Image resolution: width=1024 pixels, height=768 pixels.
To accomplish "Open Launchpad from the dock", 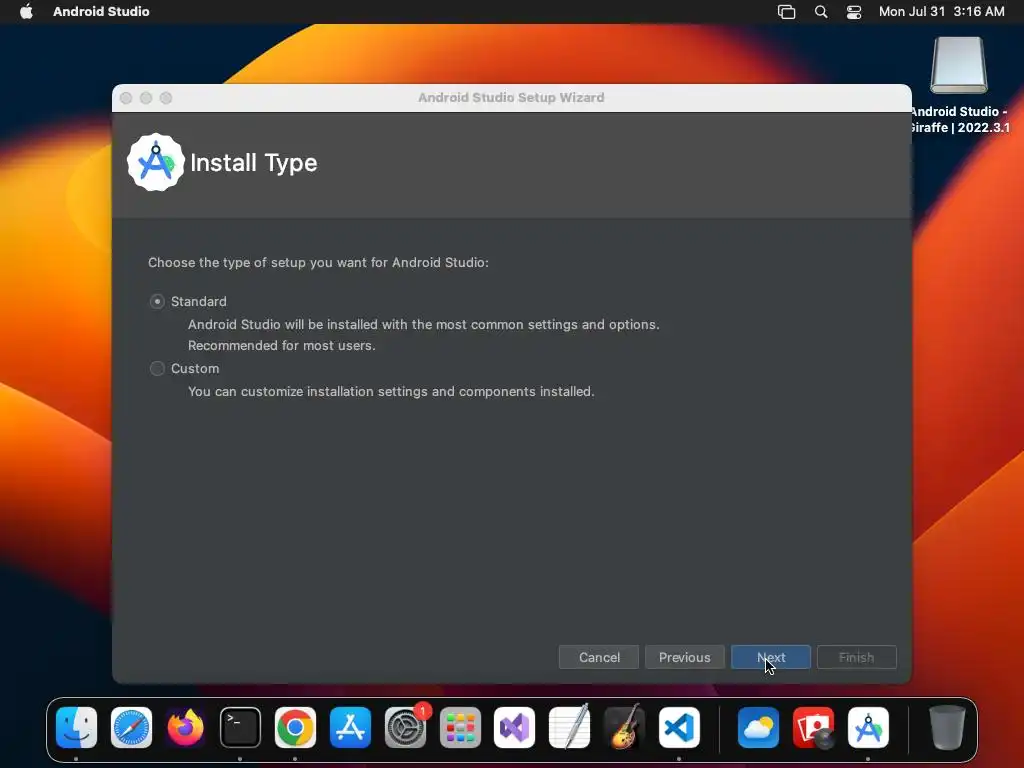I will pyautogui.click(x=460, y=728).
